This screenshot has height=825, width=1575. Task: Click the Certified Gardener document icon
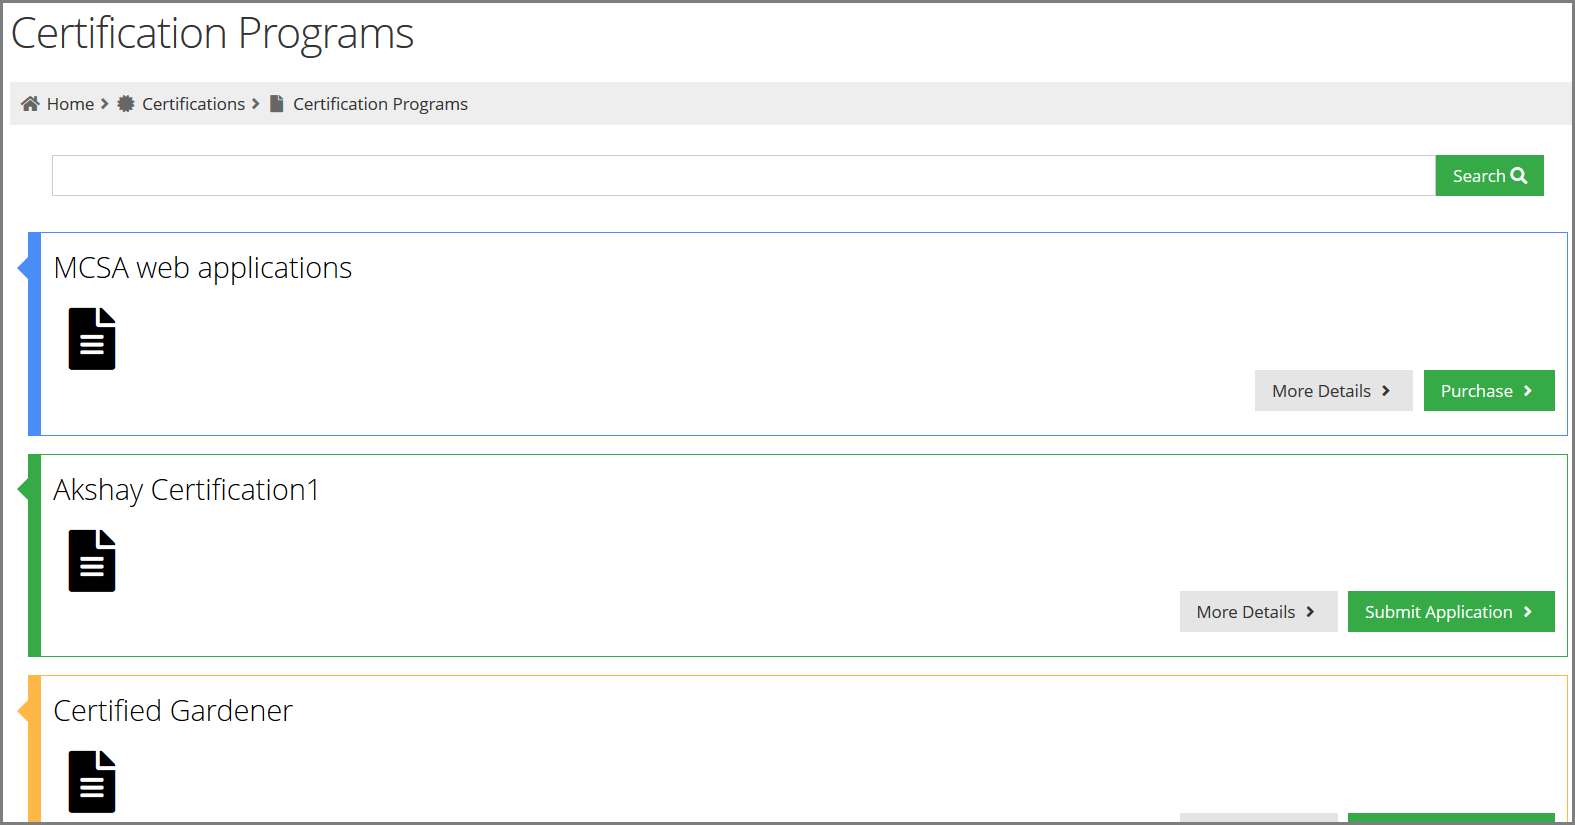tap(92, 782)
